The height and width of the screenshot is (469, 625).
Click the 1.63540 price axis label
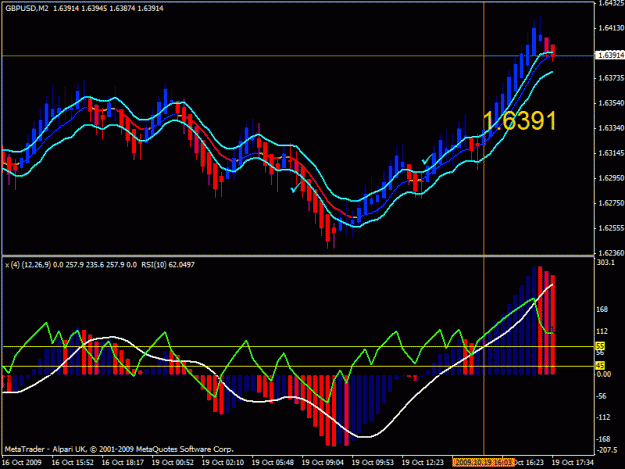pyautogui.click(x=611, y=103)
